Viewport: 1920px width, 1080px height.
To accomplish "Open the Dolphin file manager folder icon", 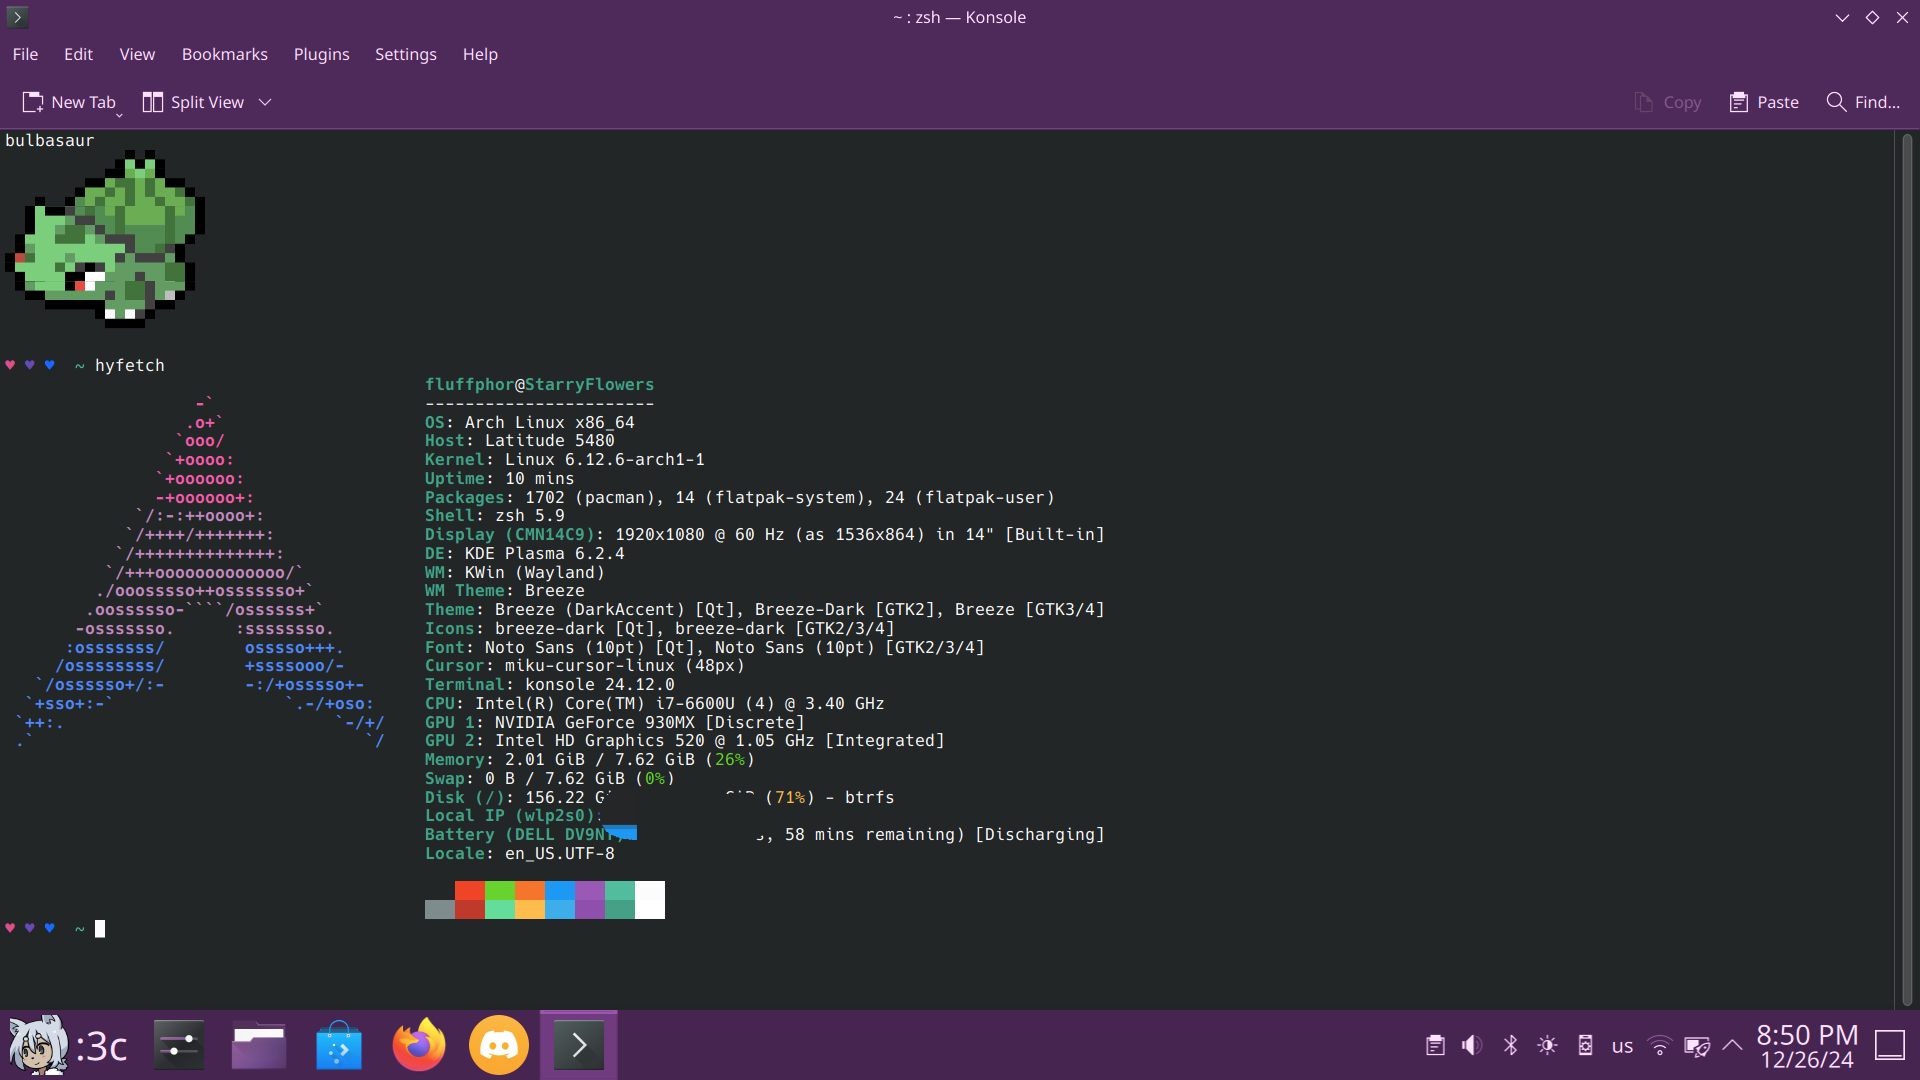I will point(259,1045).
